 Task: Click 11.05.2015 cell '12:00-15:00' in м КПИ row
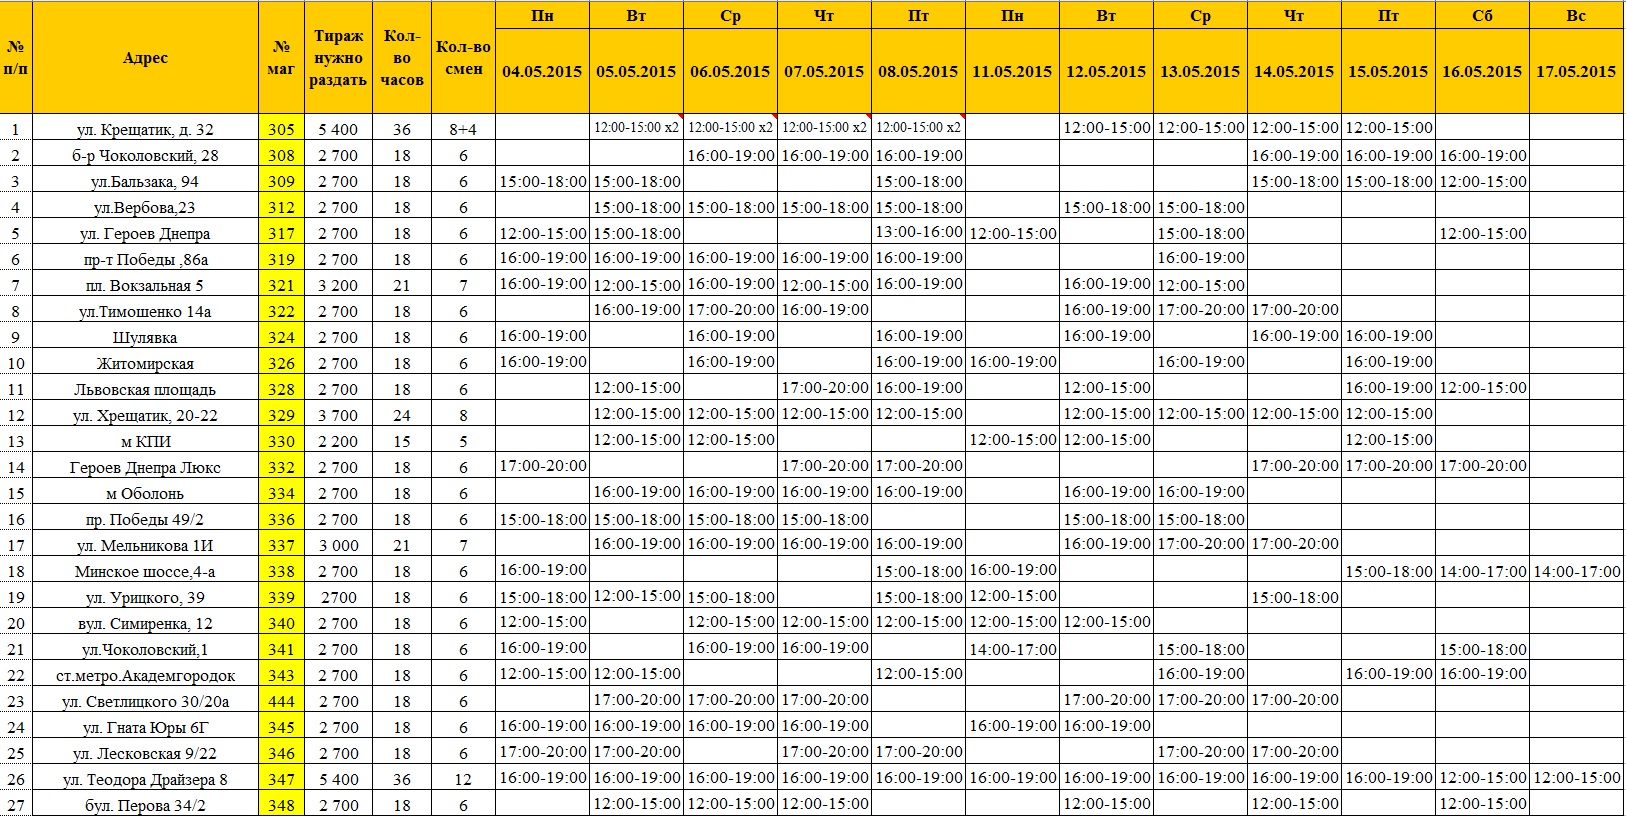1012,439
